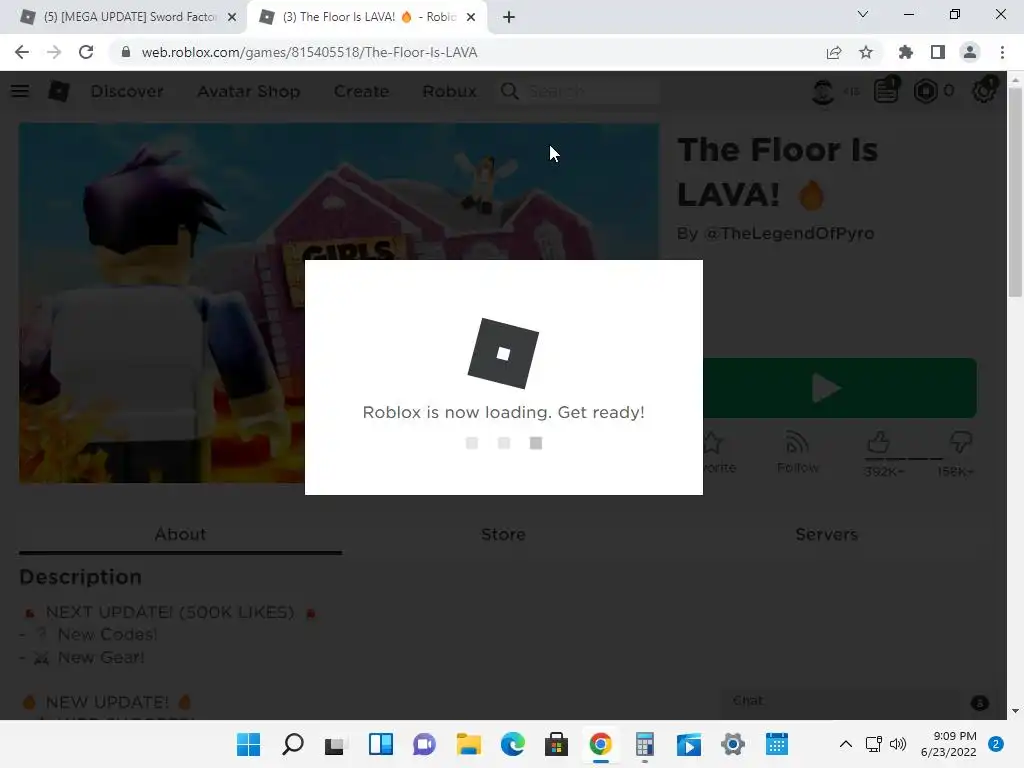The height and width of the screenshot is (768, 1024).
Task: Open Chrome extensions puzzle icon
Action: click(x=906, y=52)
